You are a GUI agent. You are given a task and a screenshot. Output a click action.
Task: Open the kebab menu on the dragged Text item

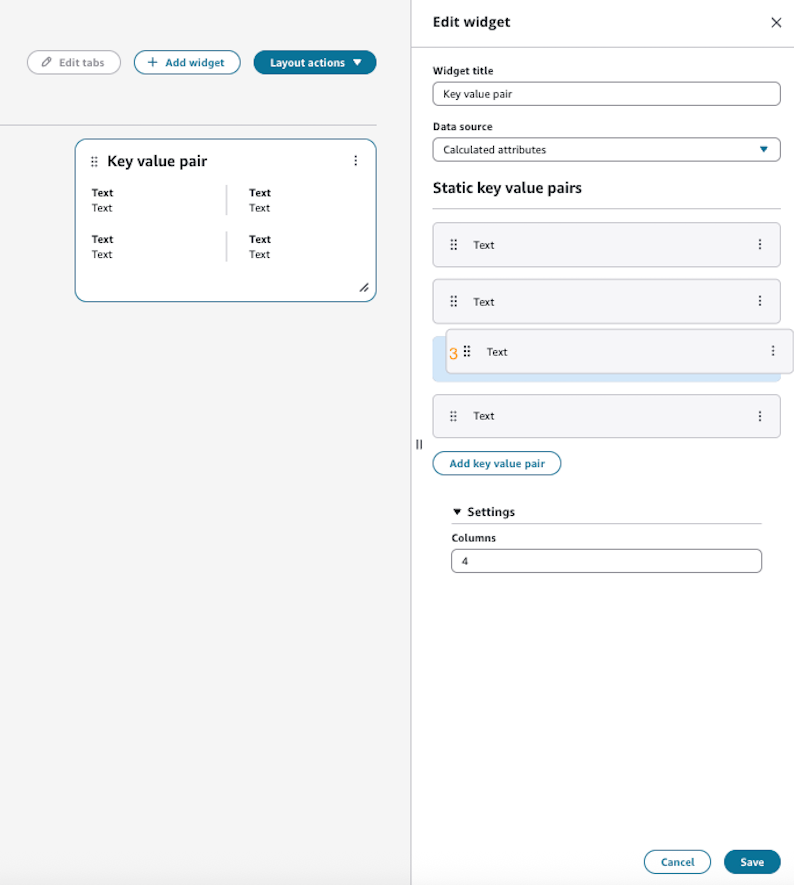(771, 351)
